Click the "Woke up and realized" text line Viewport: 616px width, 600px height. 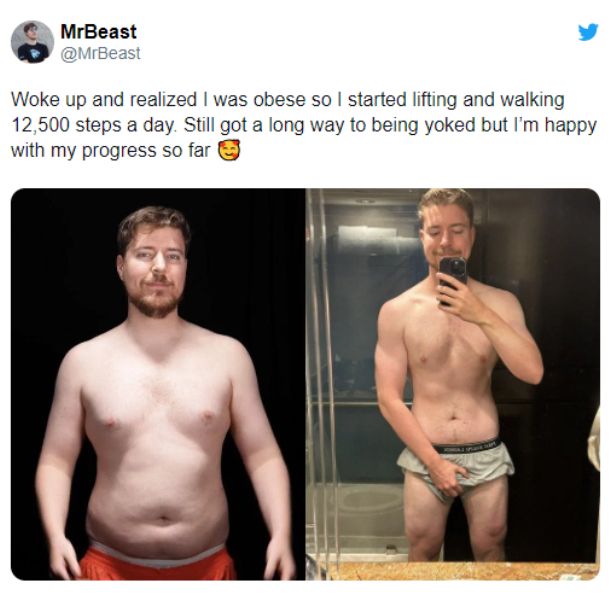[x=104, y=99]
